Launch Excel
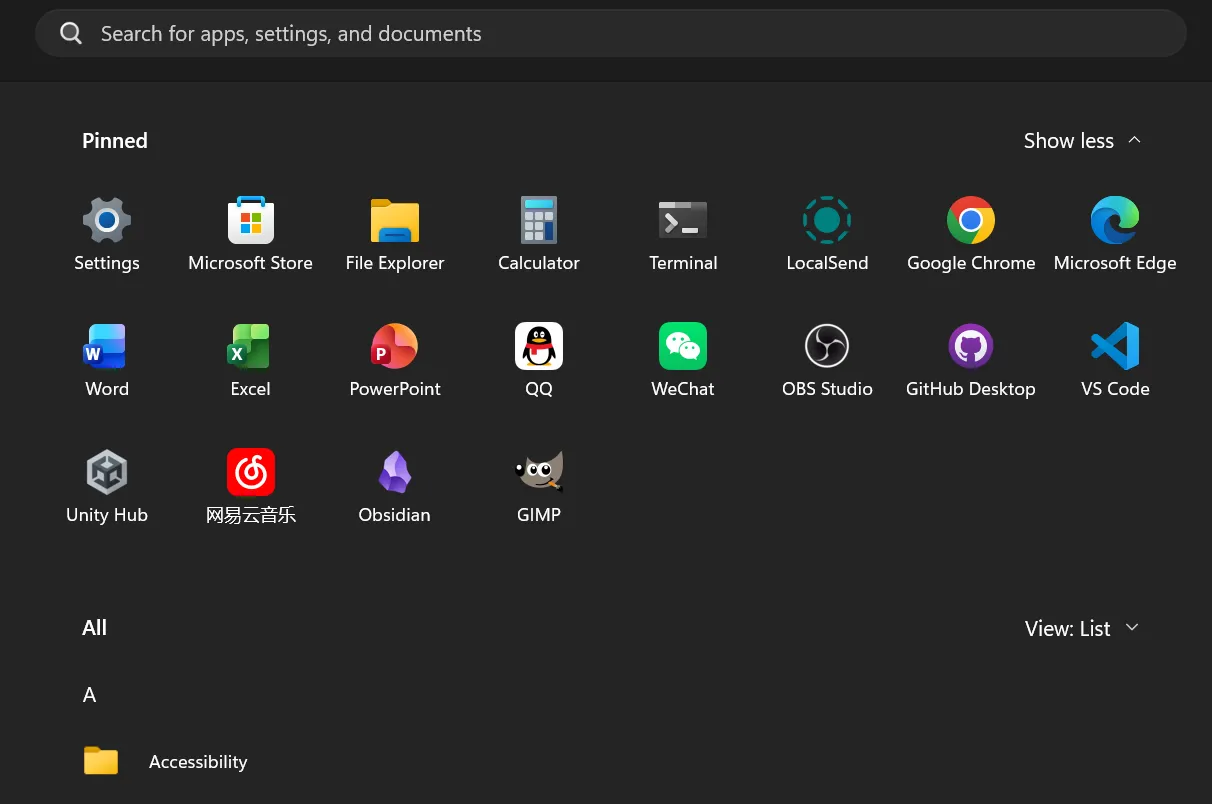The image size is (1212, 804). 251,360
